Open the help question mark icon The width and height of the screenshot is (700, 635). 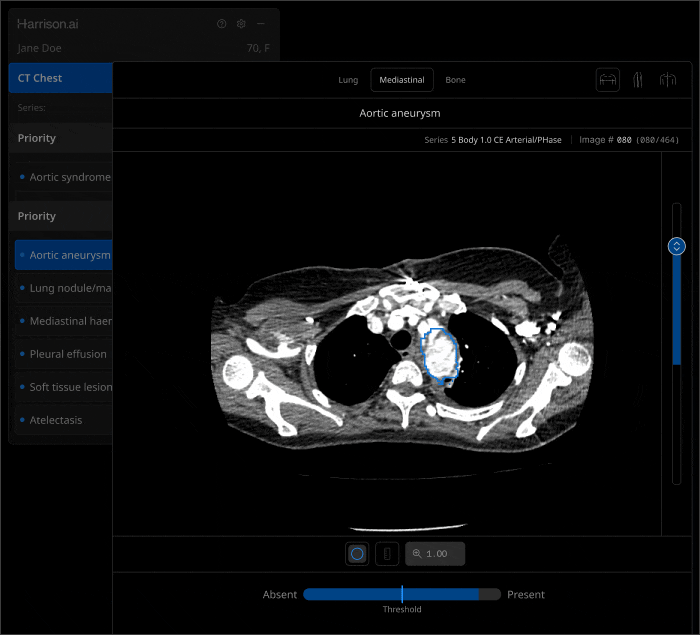coord(222,24)
